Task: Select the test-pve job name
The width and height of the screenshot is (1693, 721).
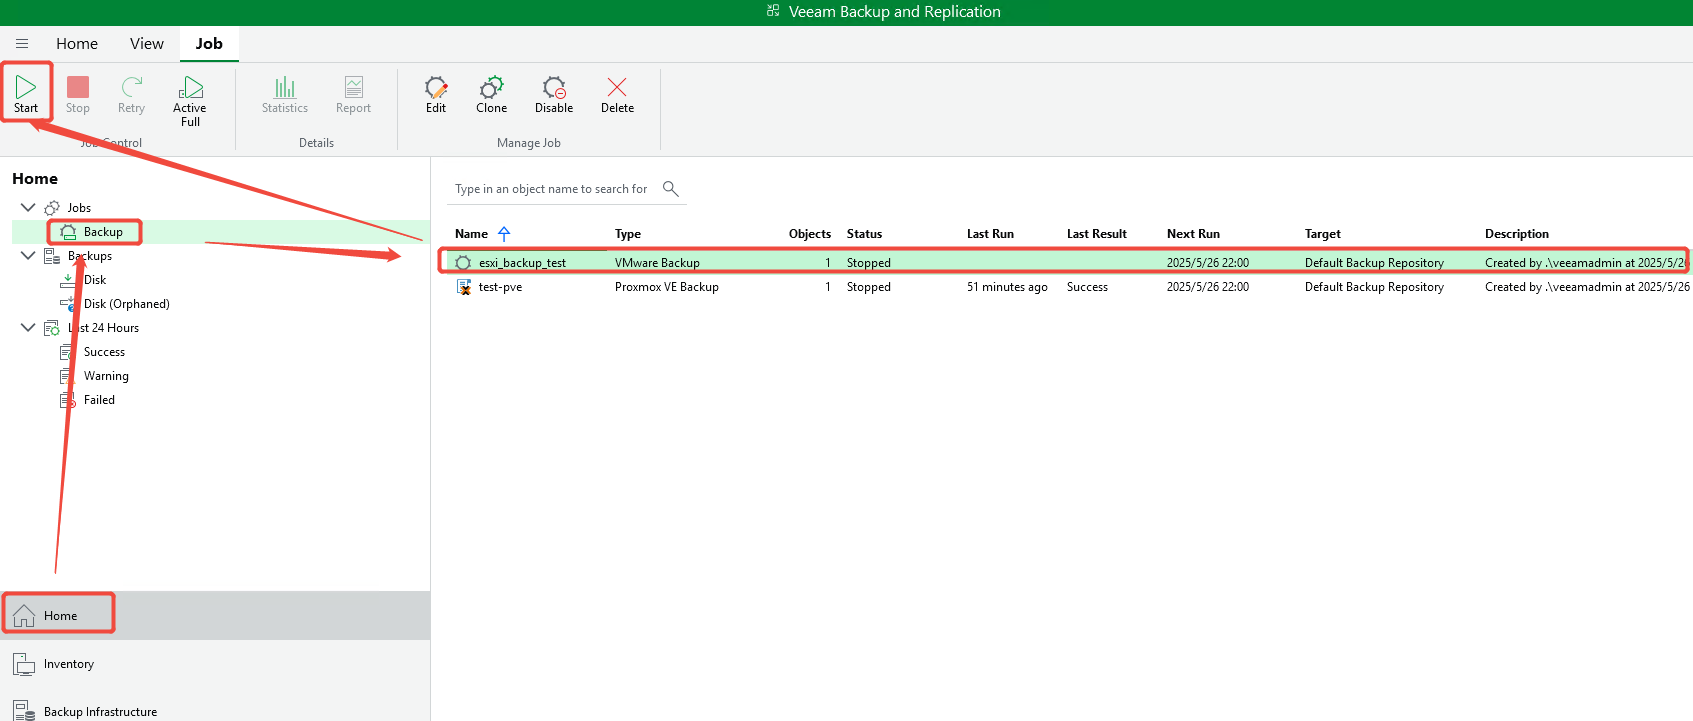Action: pos(500,287)
